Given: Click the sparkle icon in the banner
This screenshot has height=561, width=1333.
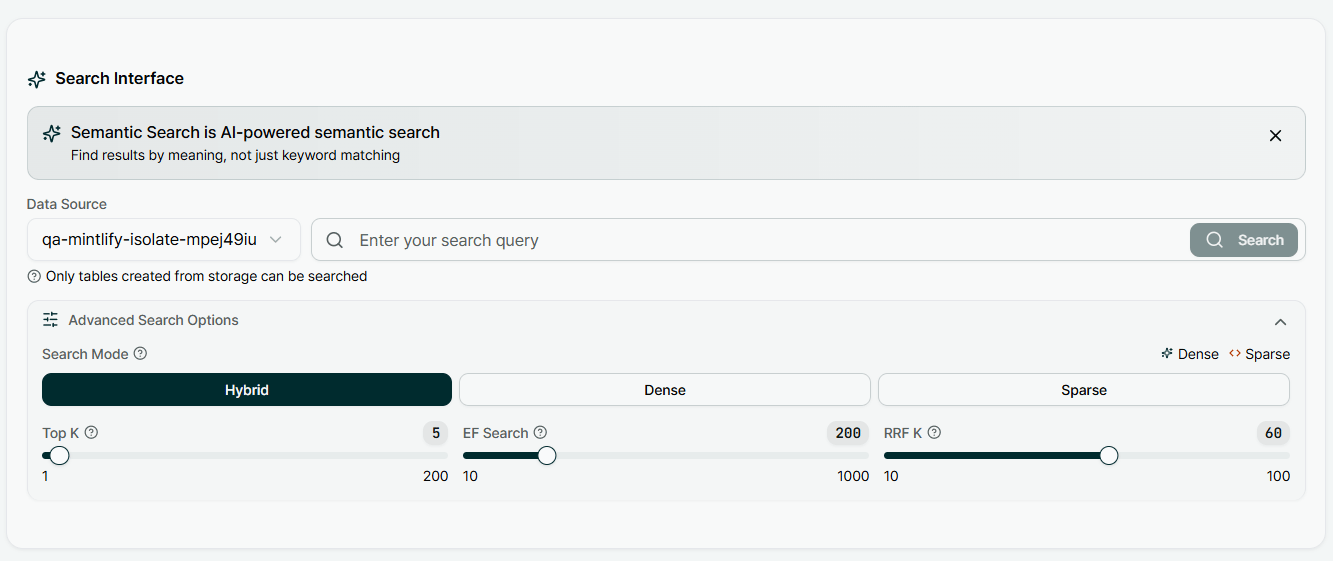Looking at the screenshot, I should (52, 133).
